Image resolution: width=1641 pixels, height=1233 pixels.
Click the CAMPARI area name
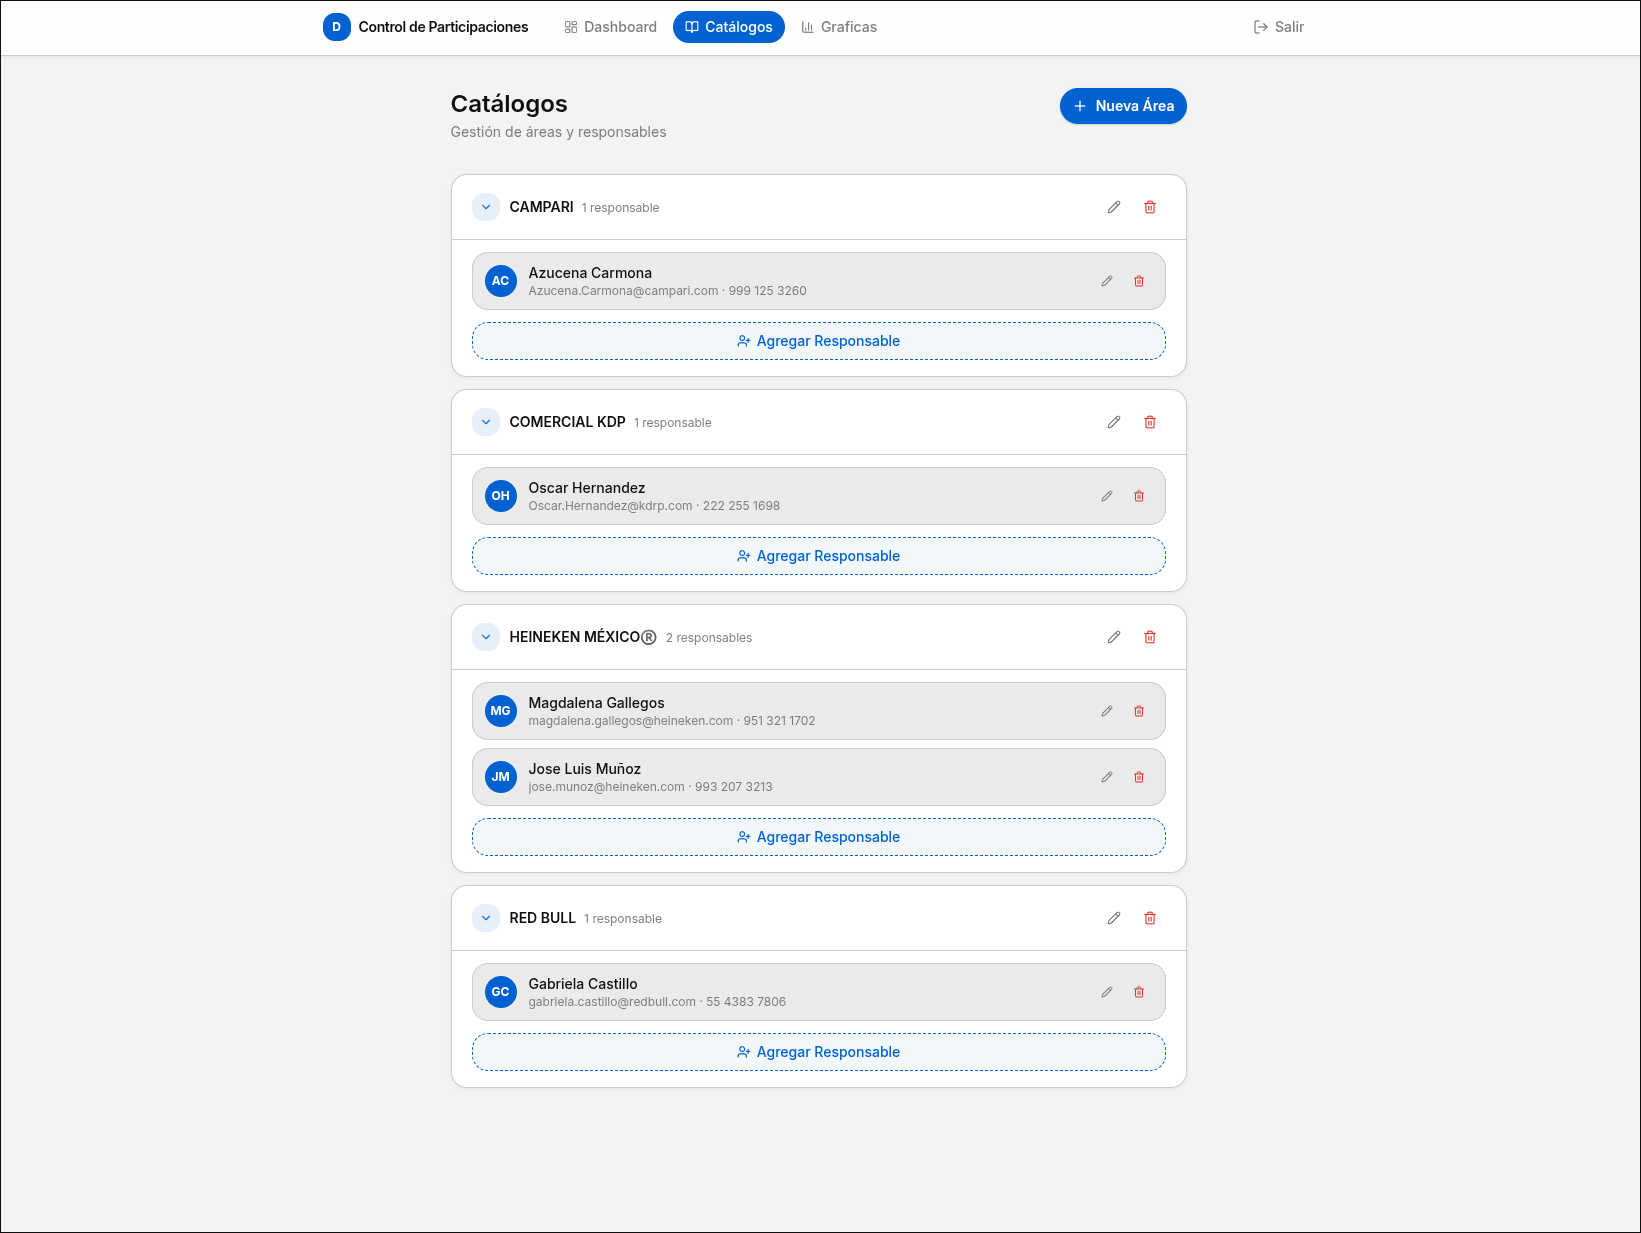tap(541, 207)
